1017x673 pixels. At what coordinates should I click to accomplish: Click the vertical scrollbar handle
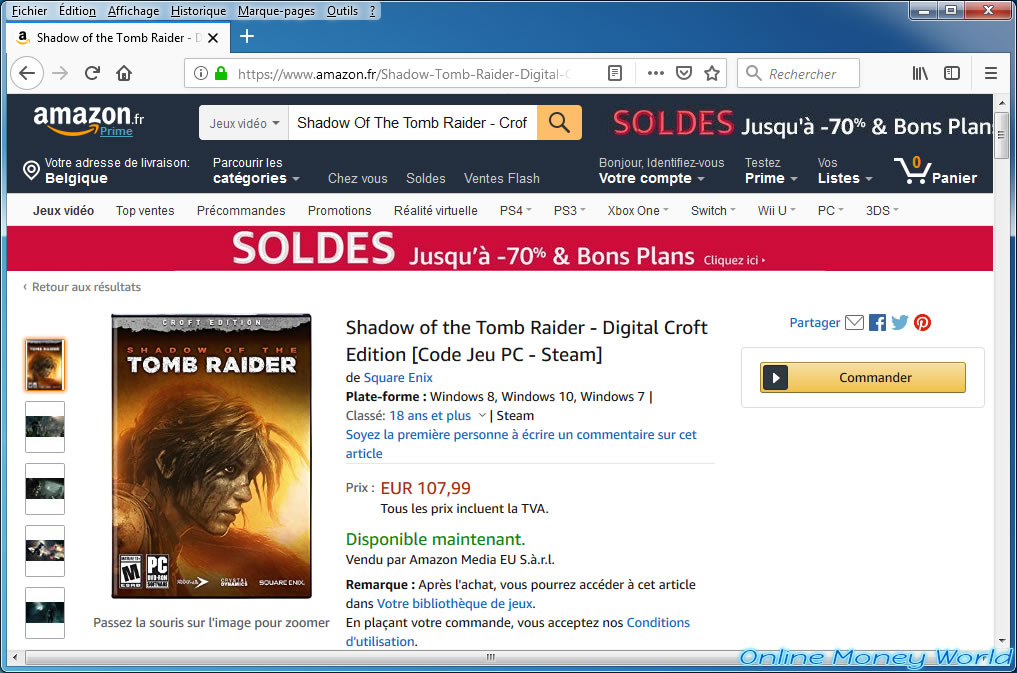[1002, 135]
